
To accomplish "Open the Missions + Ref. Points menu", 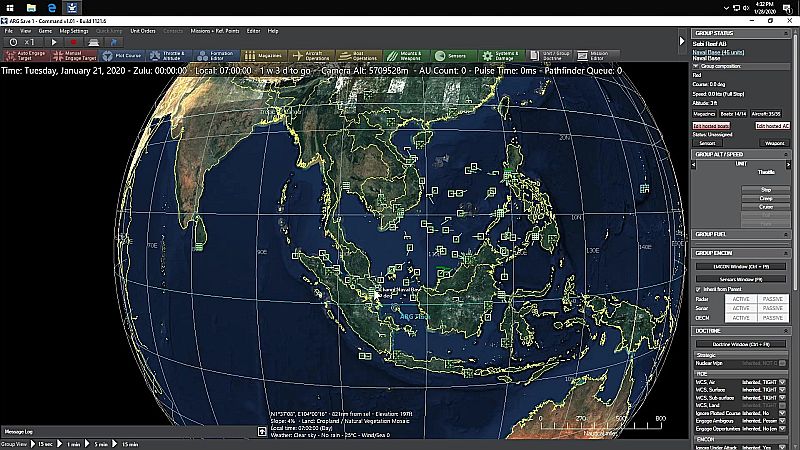I will [215, 31].
